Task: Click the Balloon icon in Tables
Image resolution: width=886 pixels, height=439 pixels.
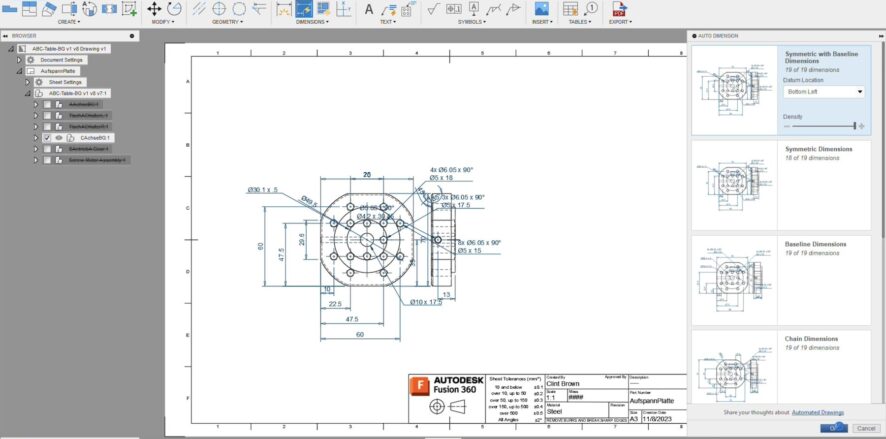Action: point(592,9)
